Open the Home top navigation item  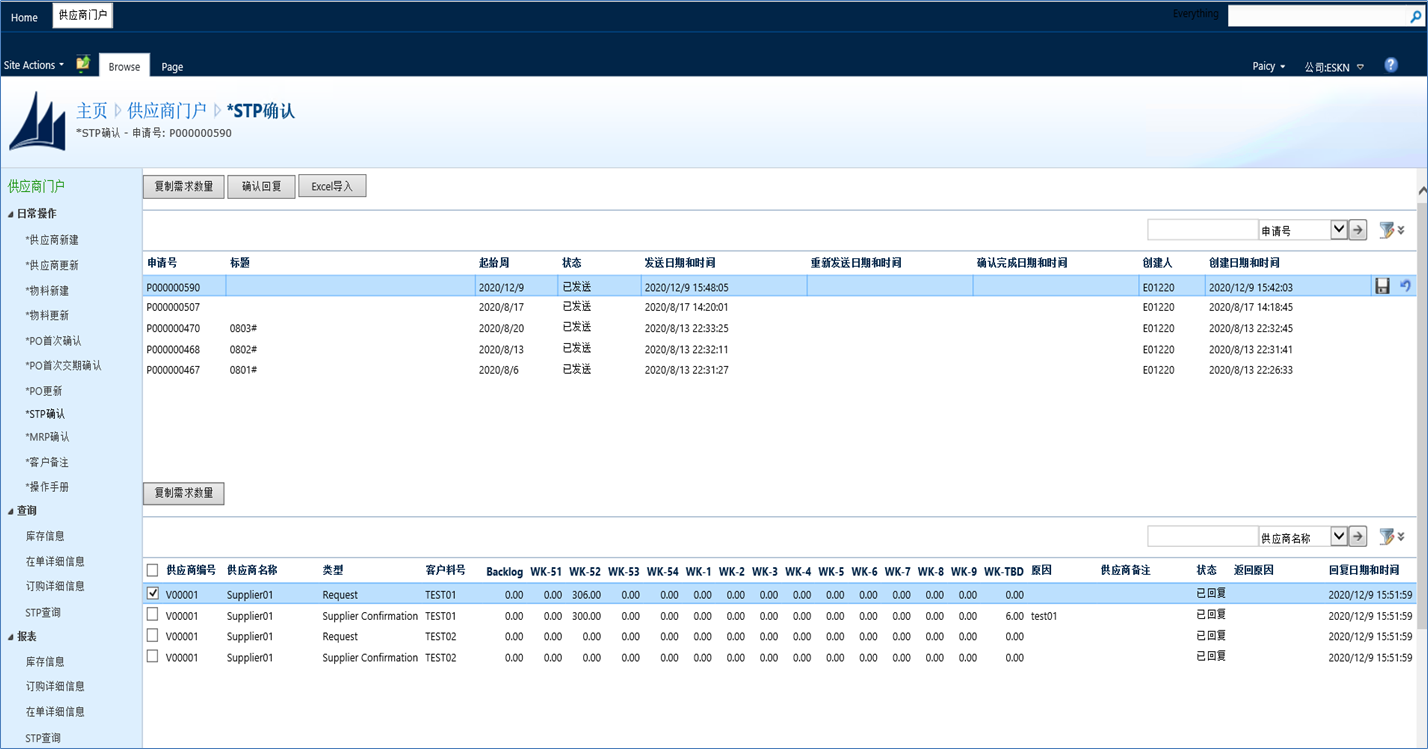24,17
